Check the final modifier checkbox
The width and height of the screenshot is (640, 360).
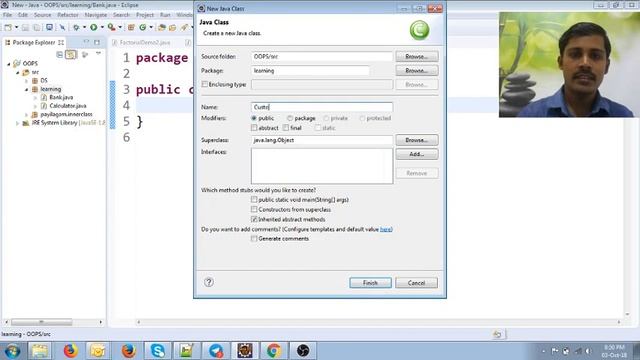(x=286, y=128)
